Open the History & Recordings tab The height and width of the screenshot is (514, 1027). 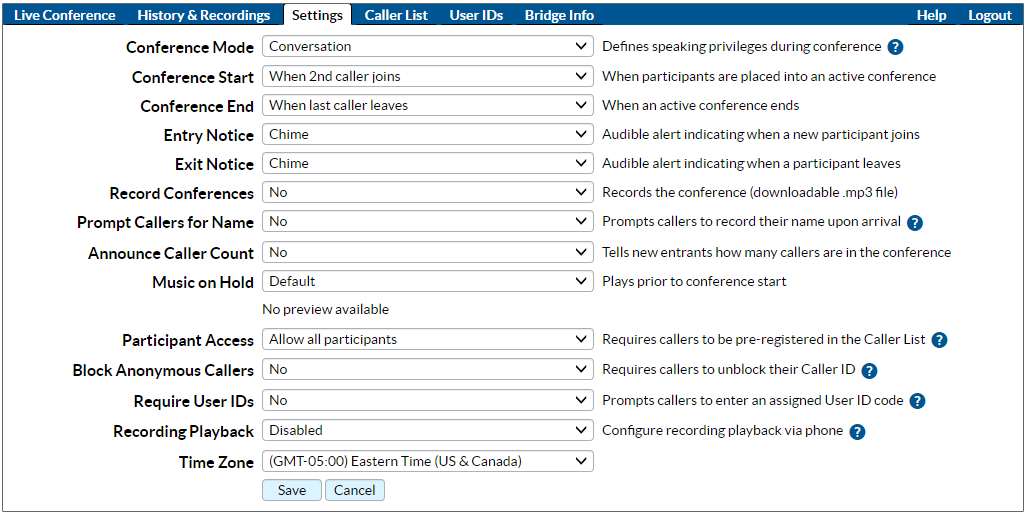pos(204,15)
